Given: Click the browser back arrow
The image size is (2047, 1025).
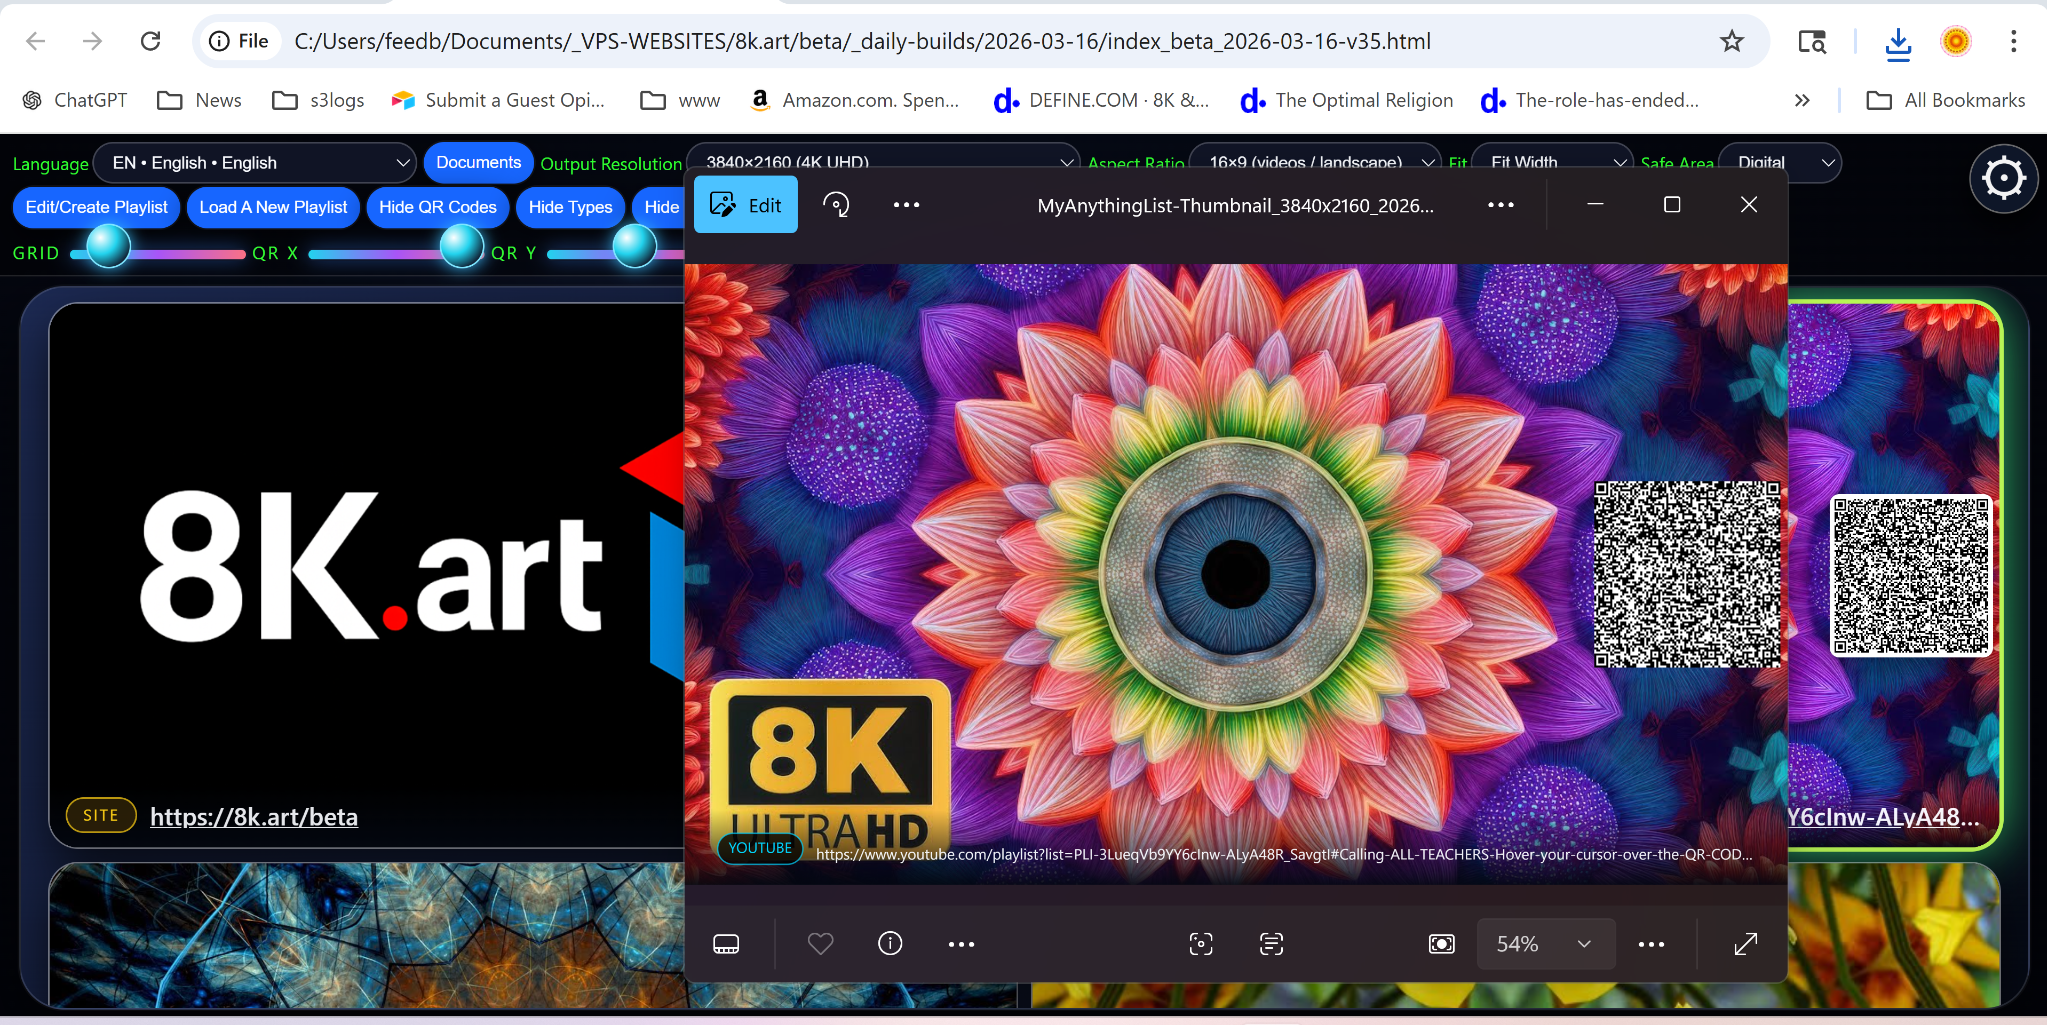Looking at the screenshot, I should 36,41.
